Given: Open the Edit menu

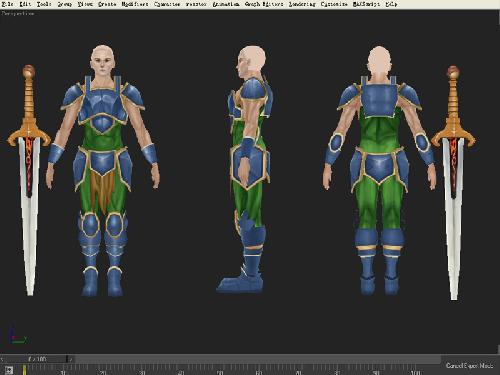Looking at the screenshot, I should tap(25, 4).
